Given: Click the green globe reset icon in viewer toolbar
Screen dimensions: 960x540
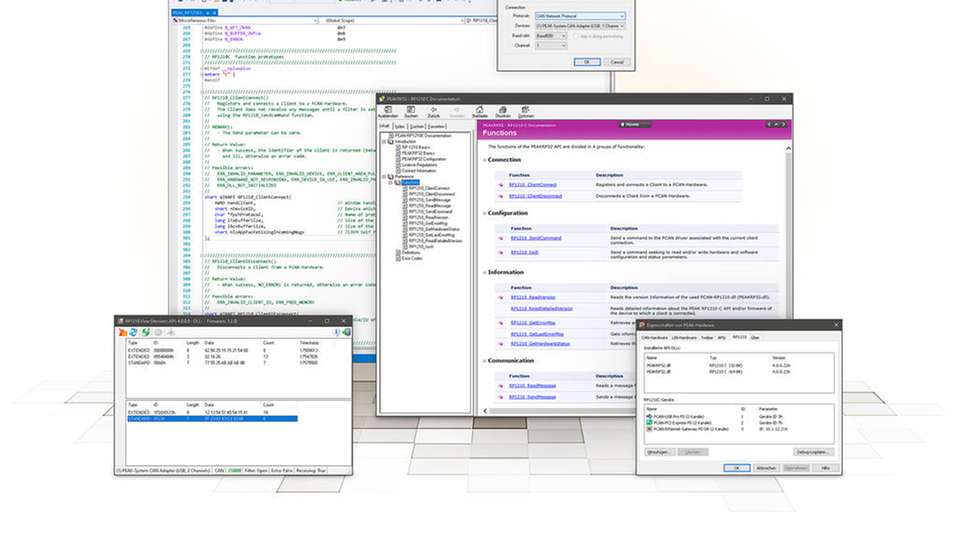Looking at the screenshot, I should [x=146, y=332].
